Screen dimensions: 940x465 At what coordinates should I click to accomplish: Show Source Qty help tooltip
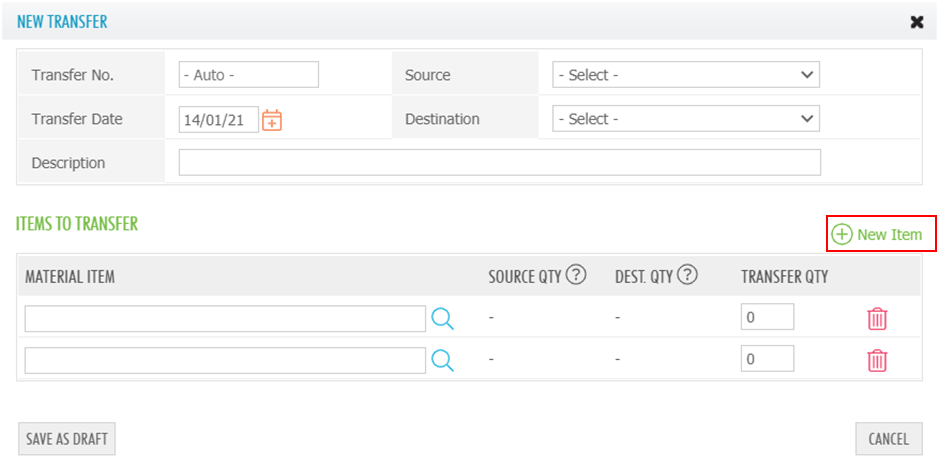(x=576, y=276)
